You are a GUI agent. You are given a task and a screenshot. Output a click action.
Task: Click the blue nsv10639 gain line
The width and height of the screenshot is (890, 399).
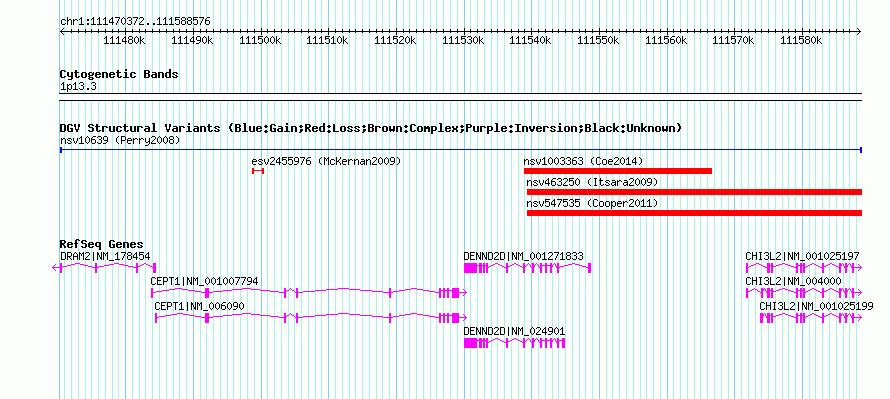(460, 150)
